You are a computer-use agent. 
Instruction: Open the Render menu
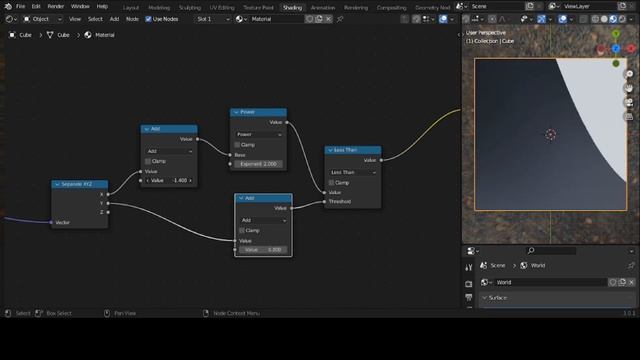[56, 7]
